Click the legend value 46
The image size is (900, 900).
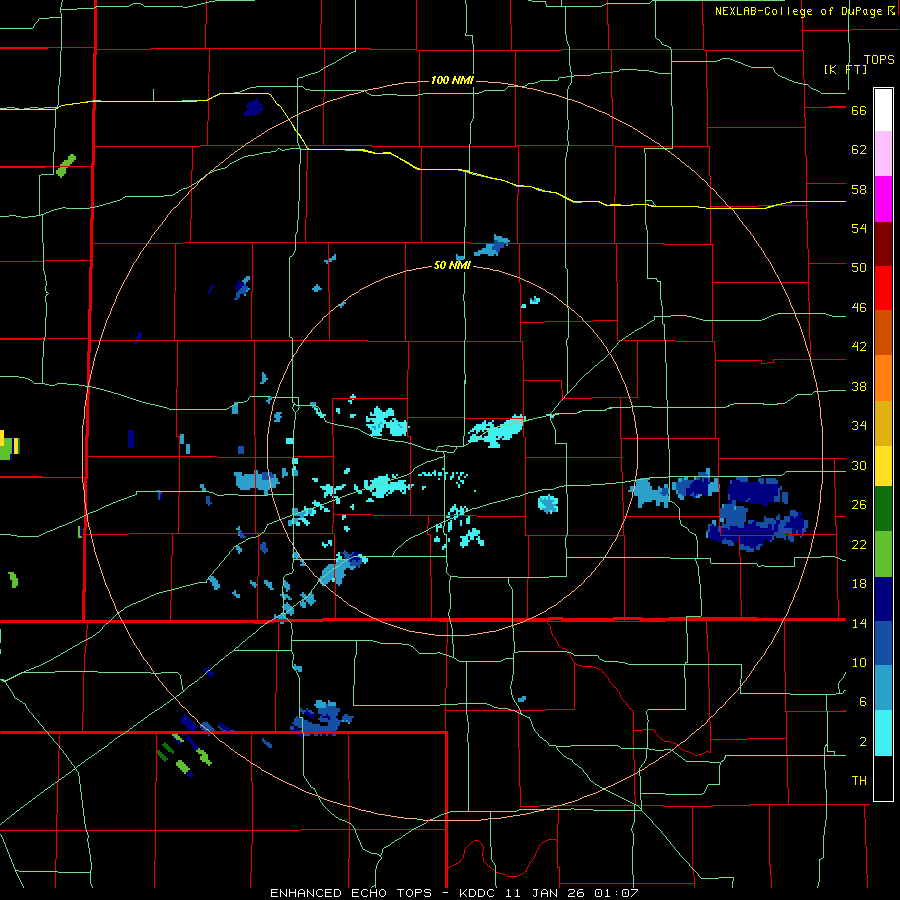(859, 308)
